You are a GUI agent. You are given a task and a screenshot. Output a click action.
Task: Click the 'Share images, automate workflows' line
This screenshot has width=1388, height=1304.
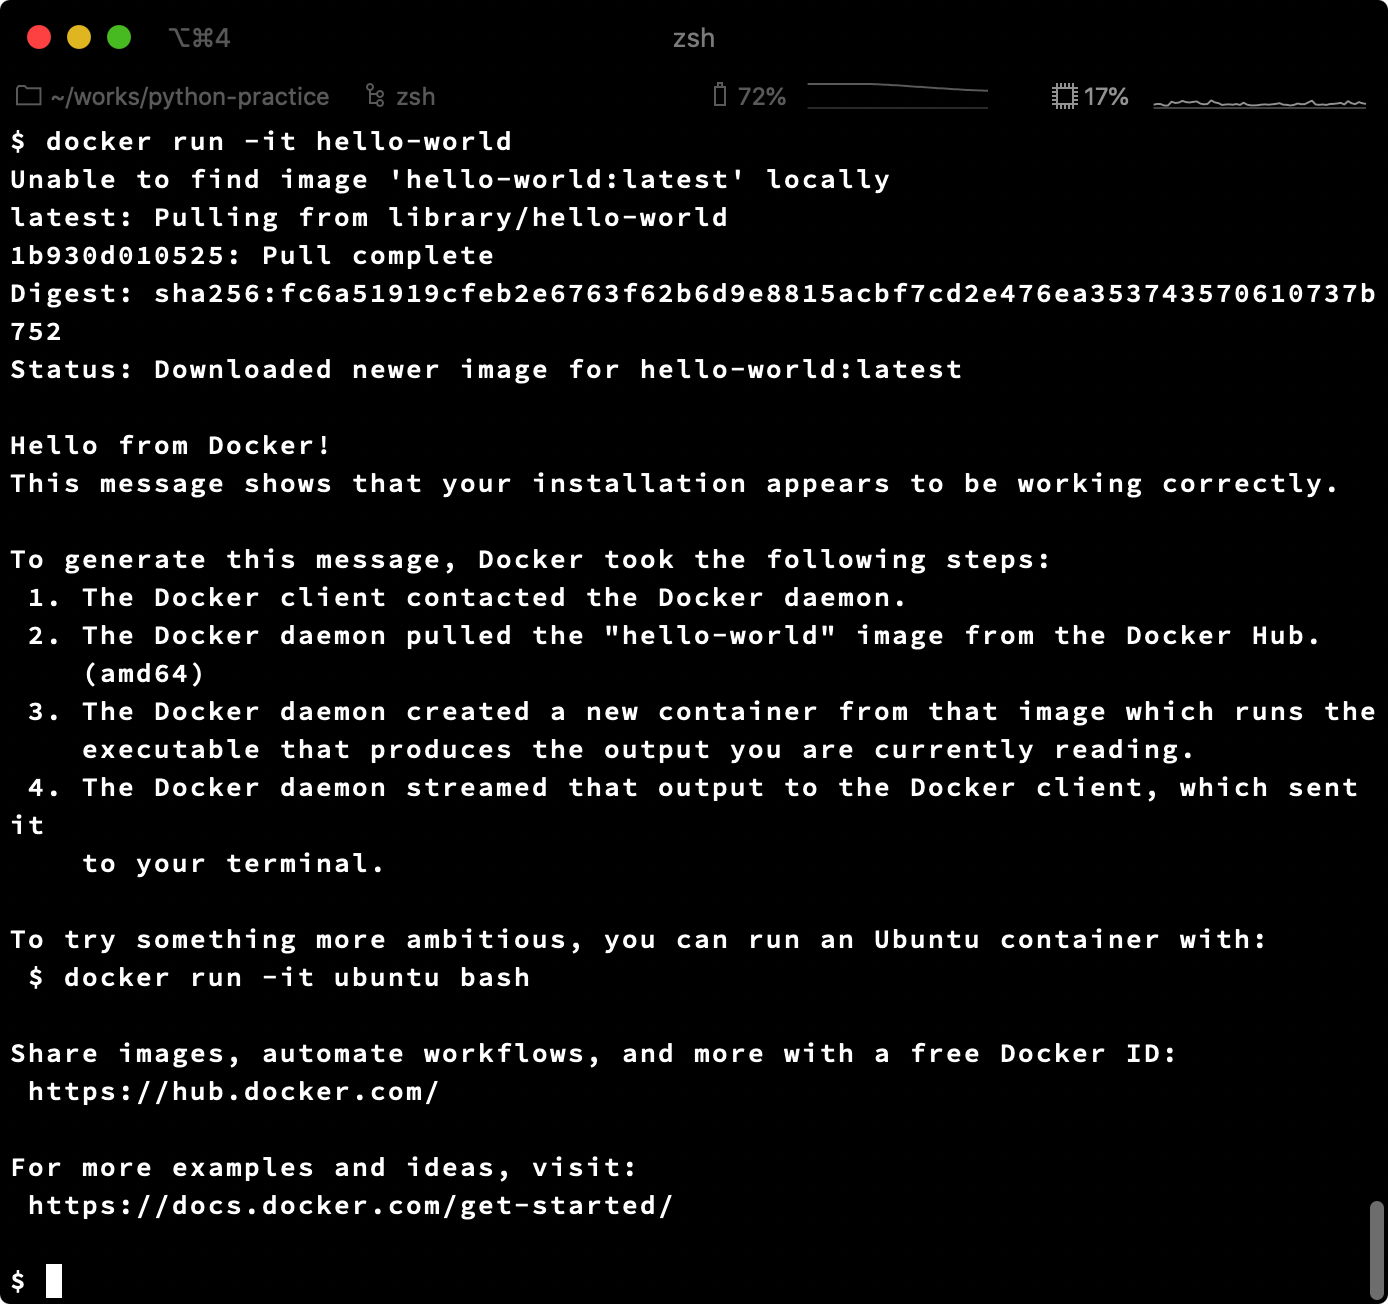point(594,1053)
